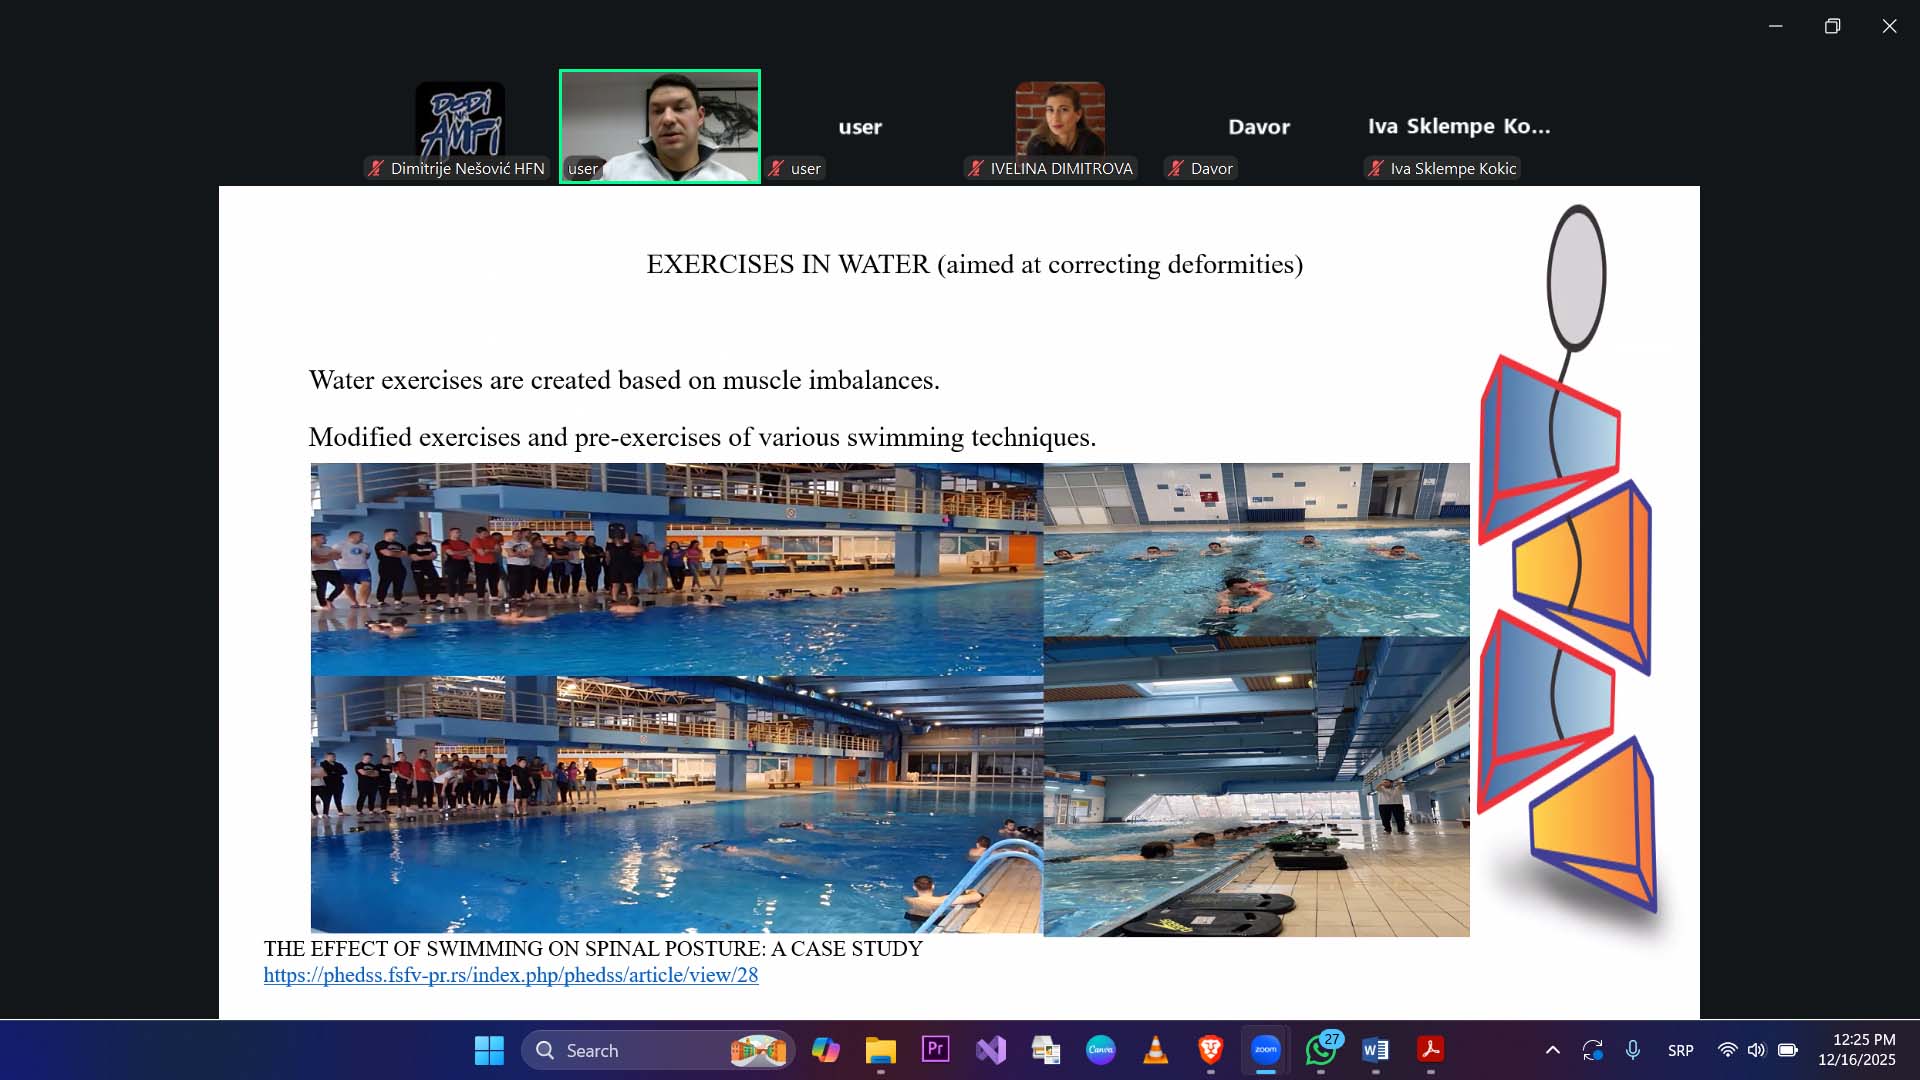Image resolution: width=1920 pixels, height=1080 pixels.
Task: Click IVELINA DIMITROVA's muted microphone icon
Action: point(976,169)
